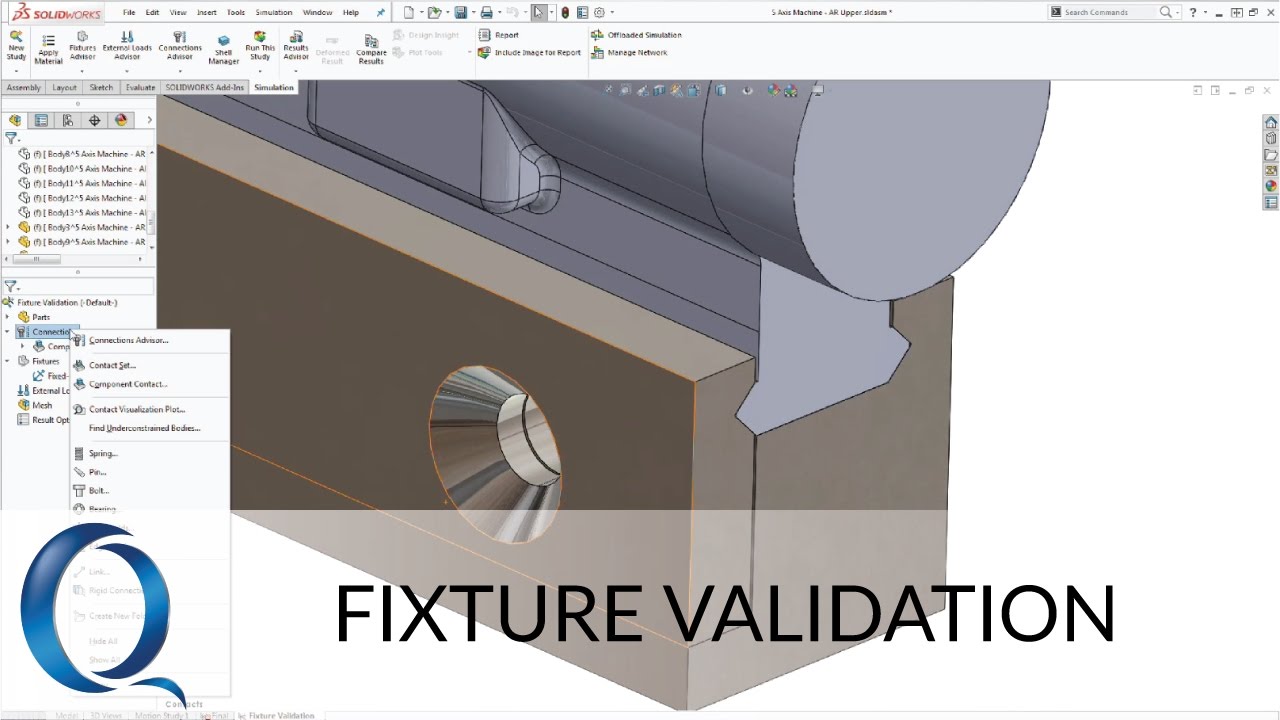Image resolution: width=1280 pixels, height=720 pixels.
Task: Open the ConfigurationManager tab
Action: (68, 120)
